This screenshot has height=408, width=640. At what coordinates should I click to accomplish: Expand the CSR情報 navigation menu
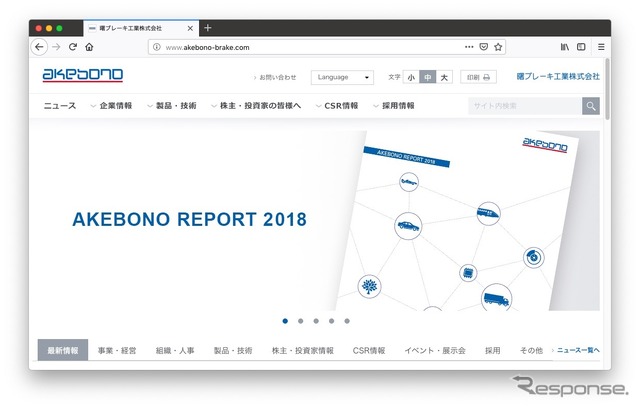[337, 106]
